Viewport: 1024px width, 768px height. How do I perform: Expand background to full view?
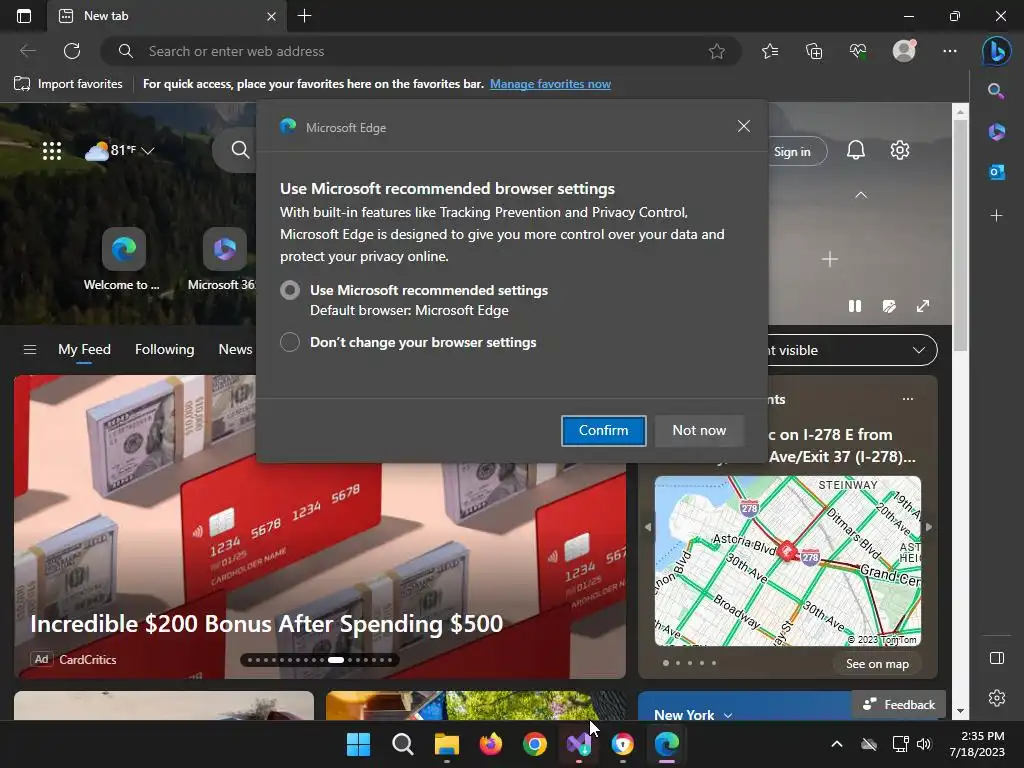tap(923, 306)
